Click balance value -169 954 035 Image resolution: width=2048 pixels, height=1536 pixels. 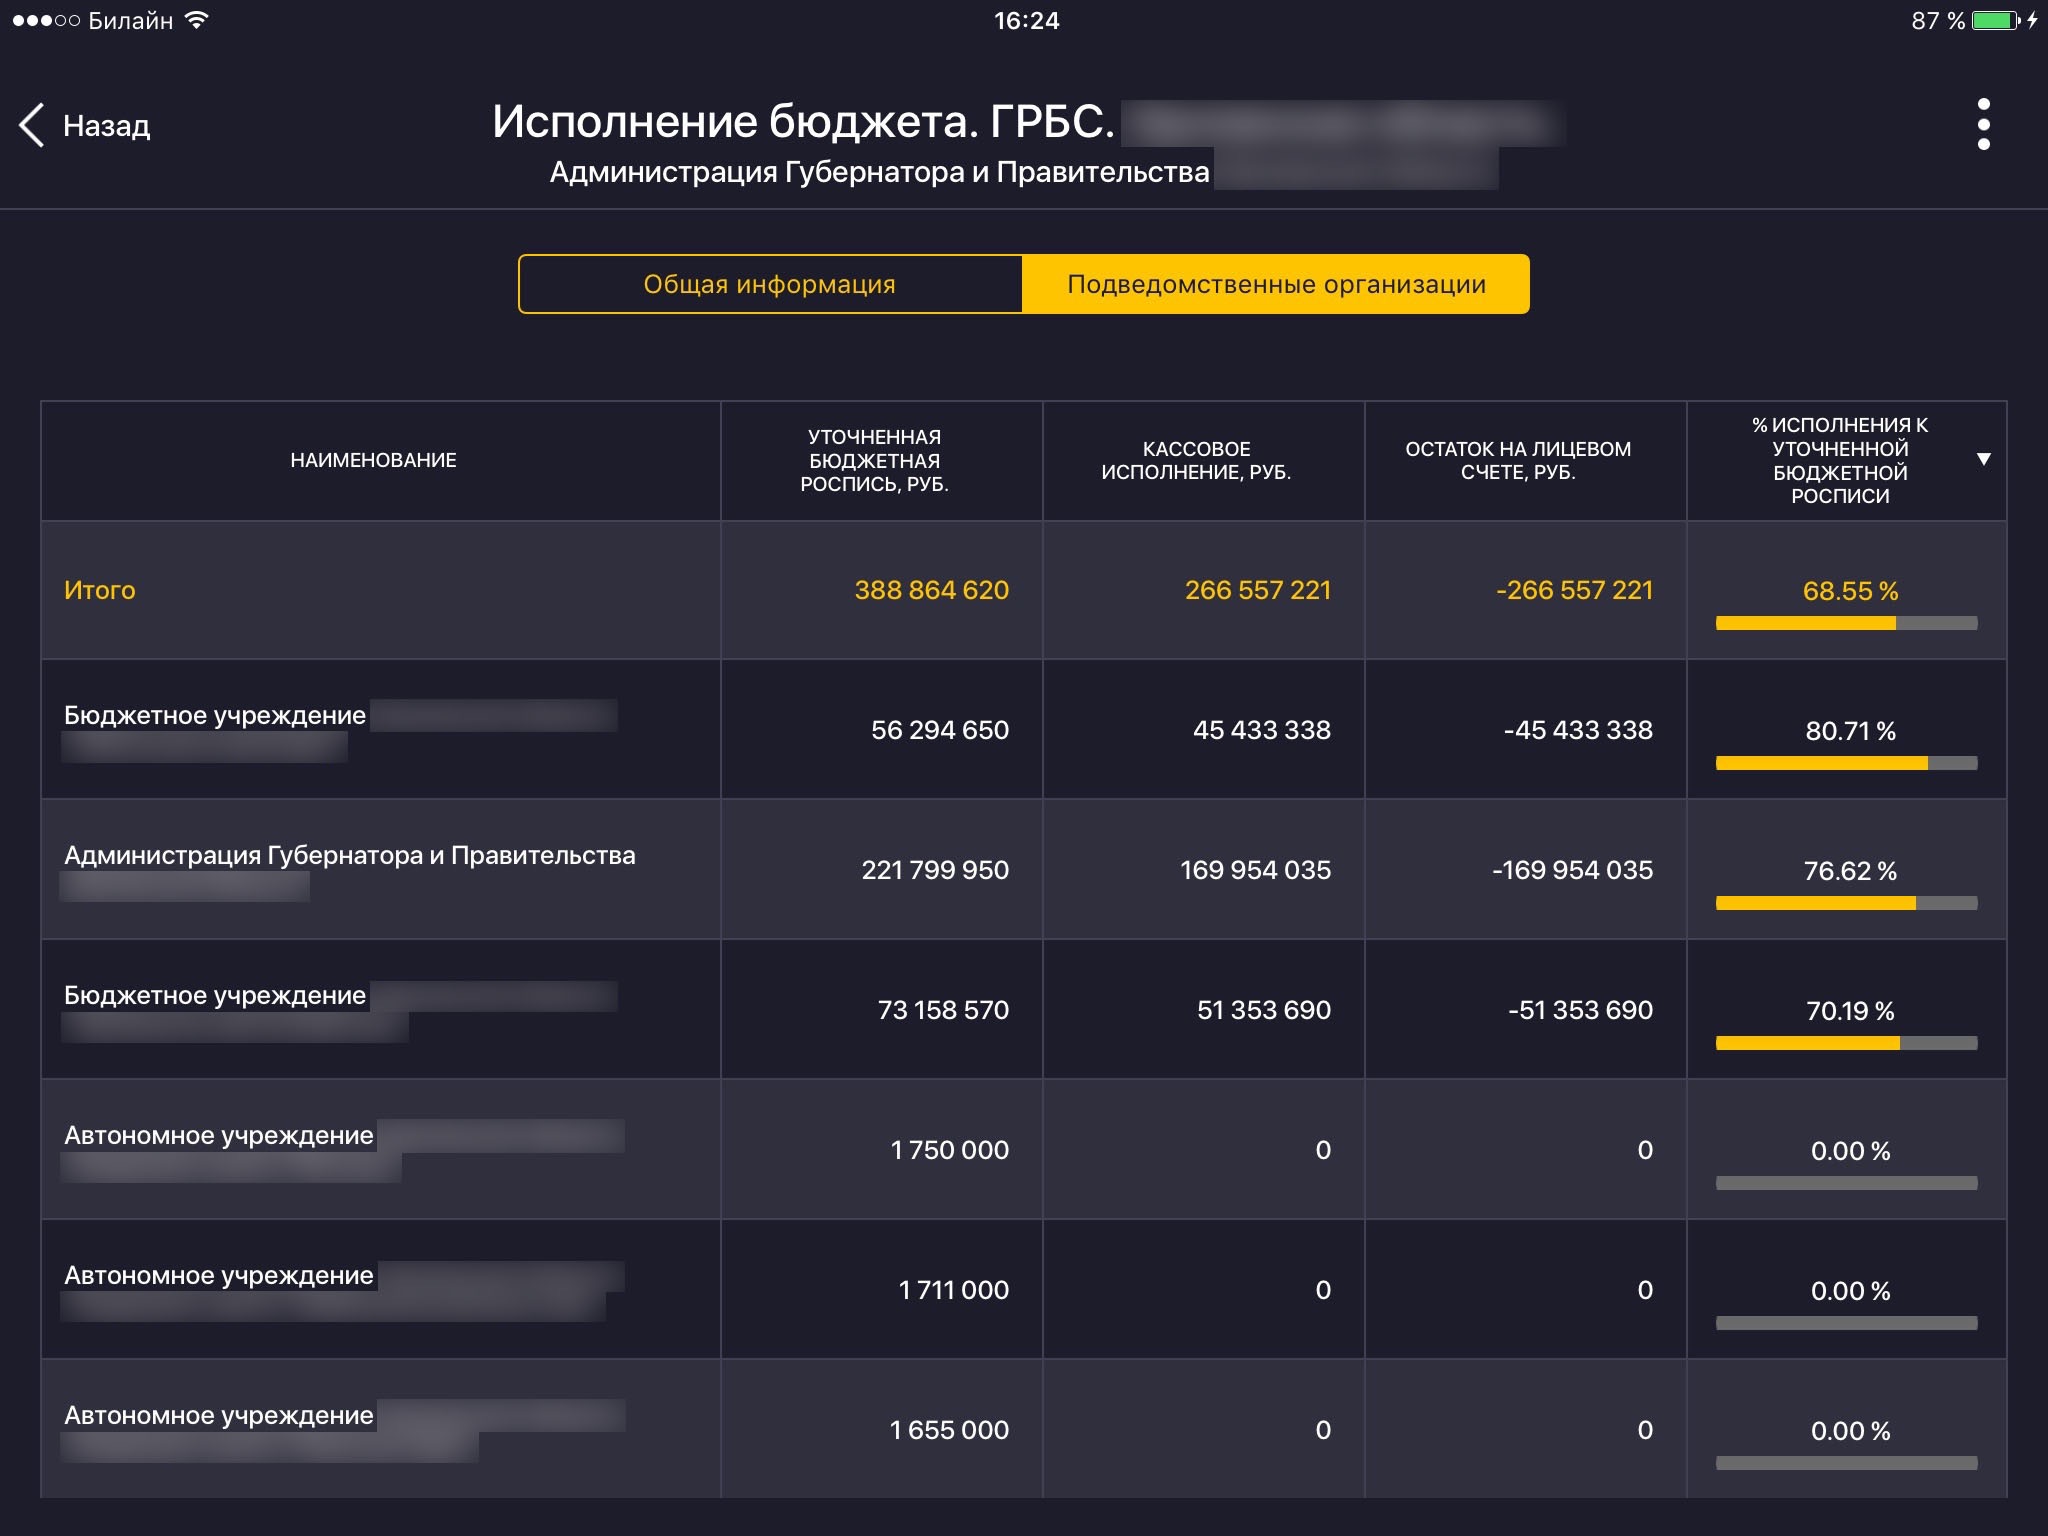click(x=1572, y=870)
